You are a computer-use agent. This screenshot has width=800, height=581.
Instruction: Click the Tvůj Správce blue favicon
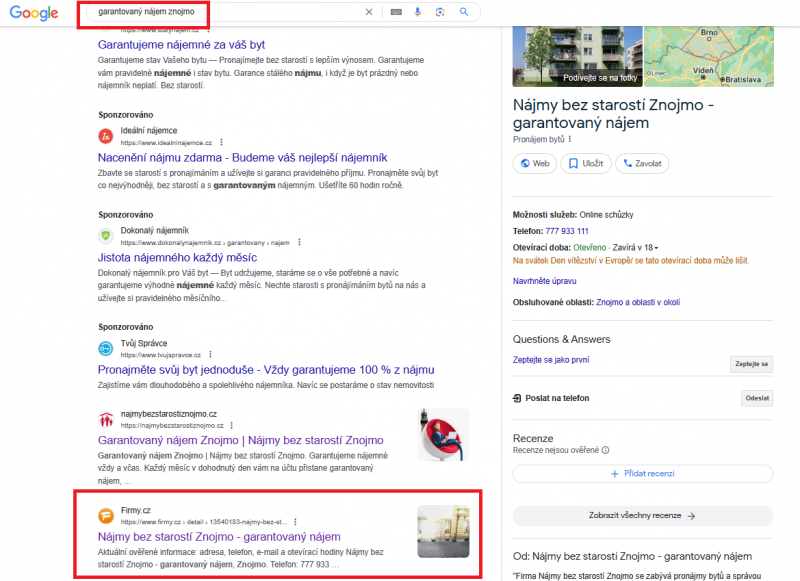(x=106, y=348)
